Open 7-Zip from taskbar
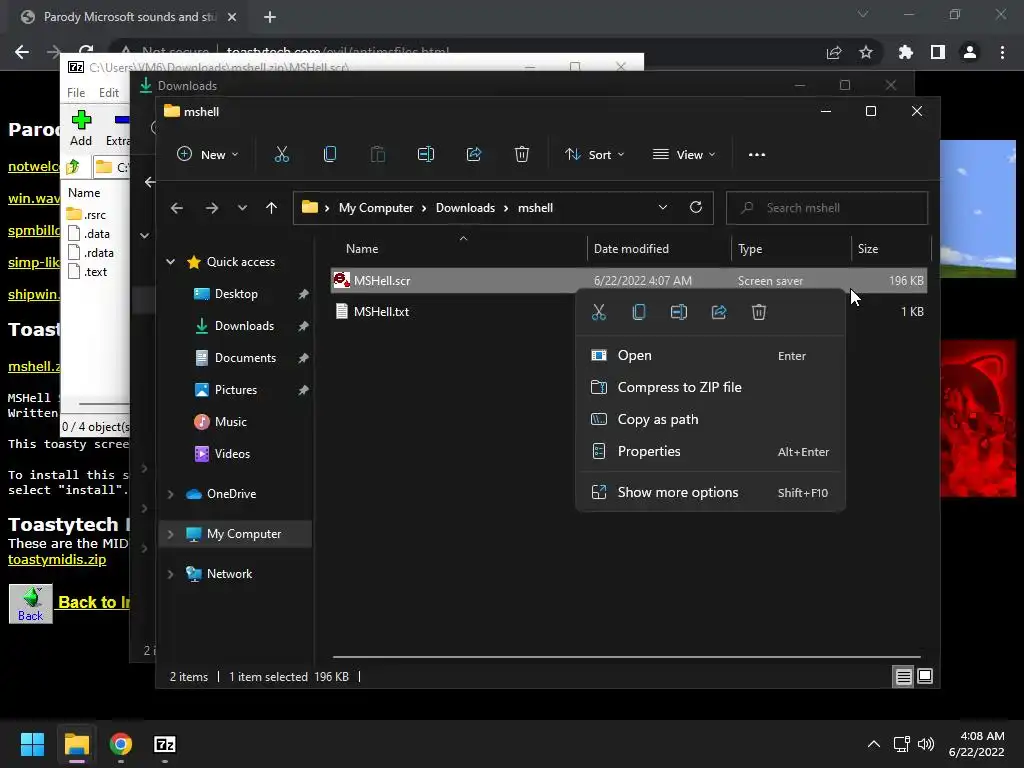This screenshot has width=1024, height=768. (x=165, y=744)
